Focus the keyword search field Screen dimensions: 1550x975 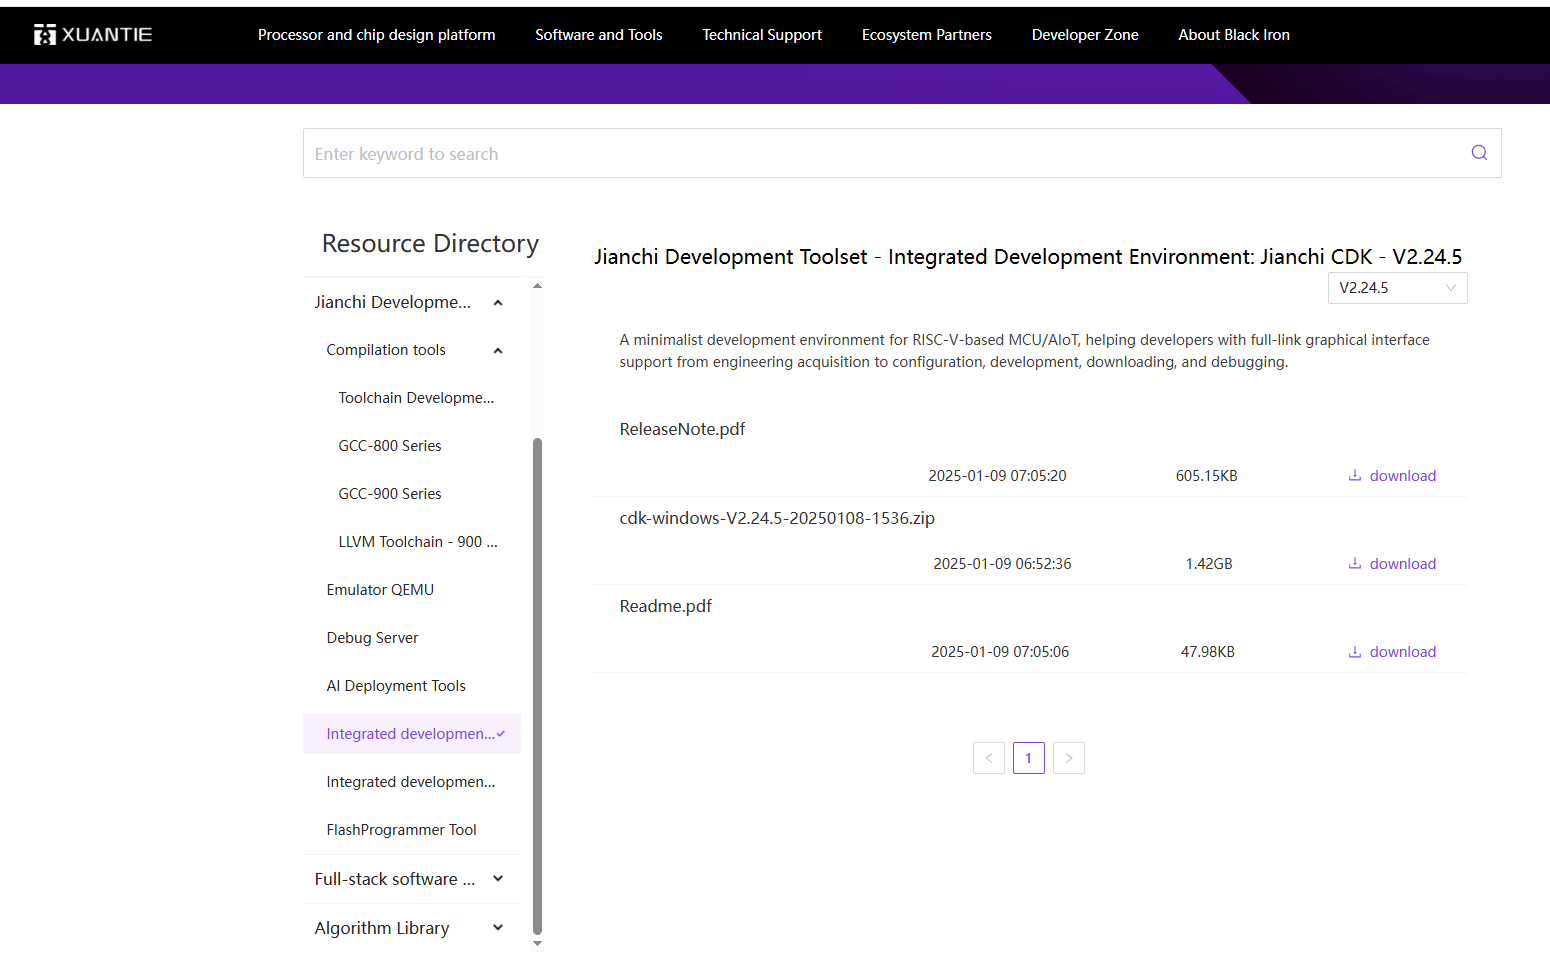[x=902, y=153]
